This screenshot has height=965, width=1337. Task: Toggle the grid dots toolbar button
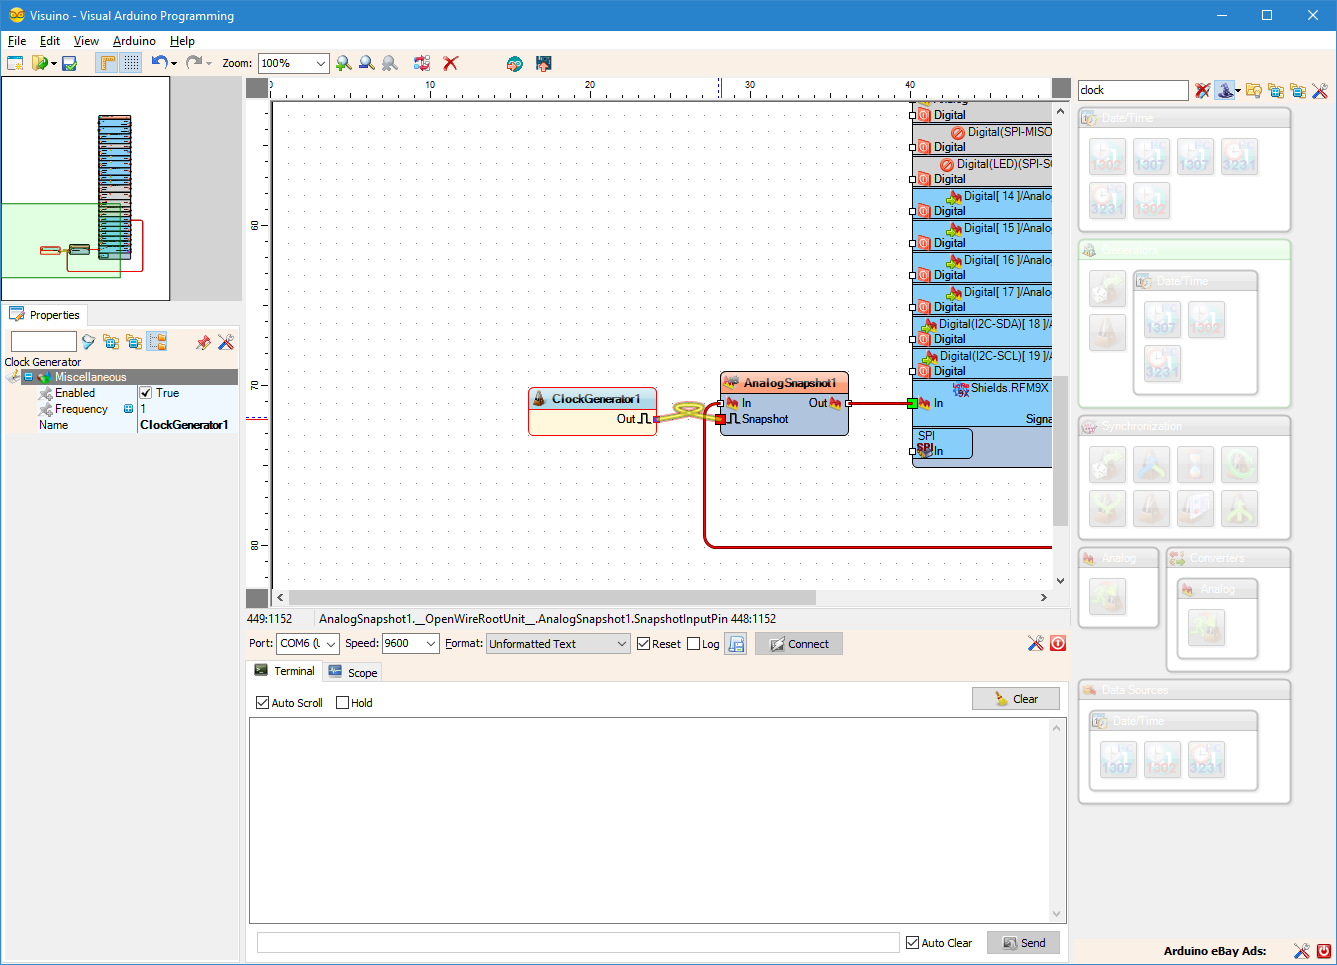point(131,63)
